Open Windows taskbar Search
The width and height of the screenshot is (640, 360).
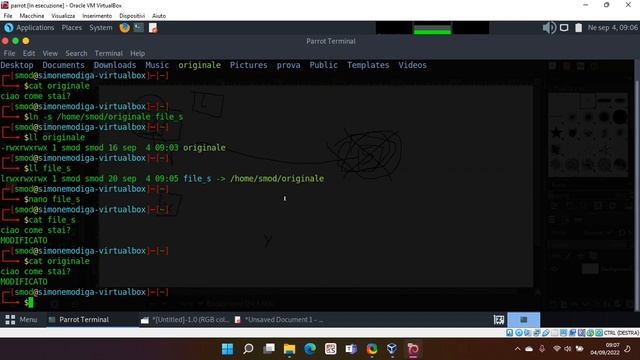(248, 349)
